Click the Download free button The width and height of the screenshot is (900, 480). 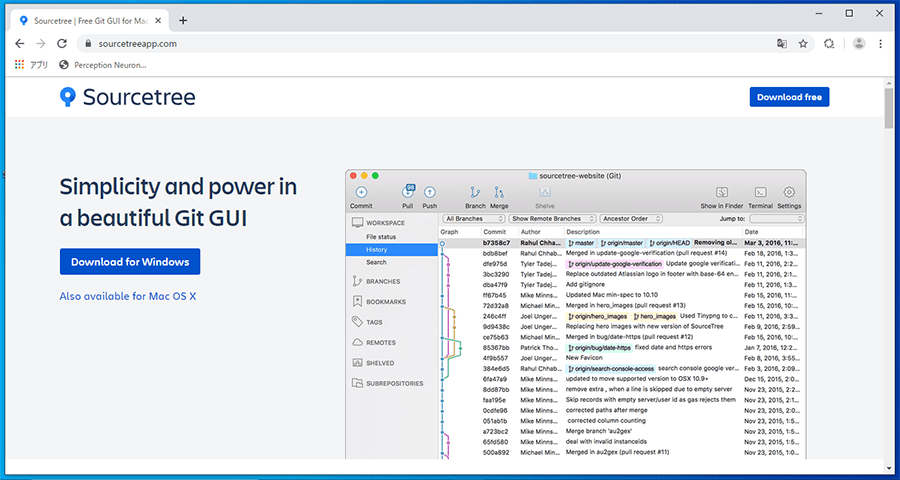click(789, 97)
